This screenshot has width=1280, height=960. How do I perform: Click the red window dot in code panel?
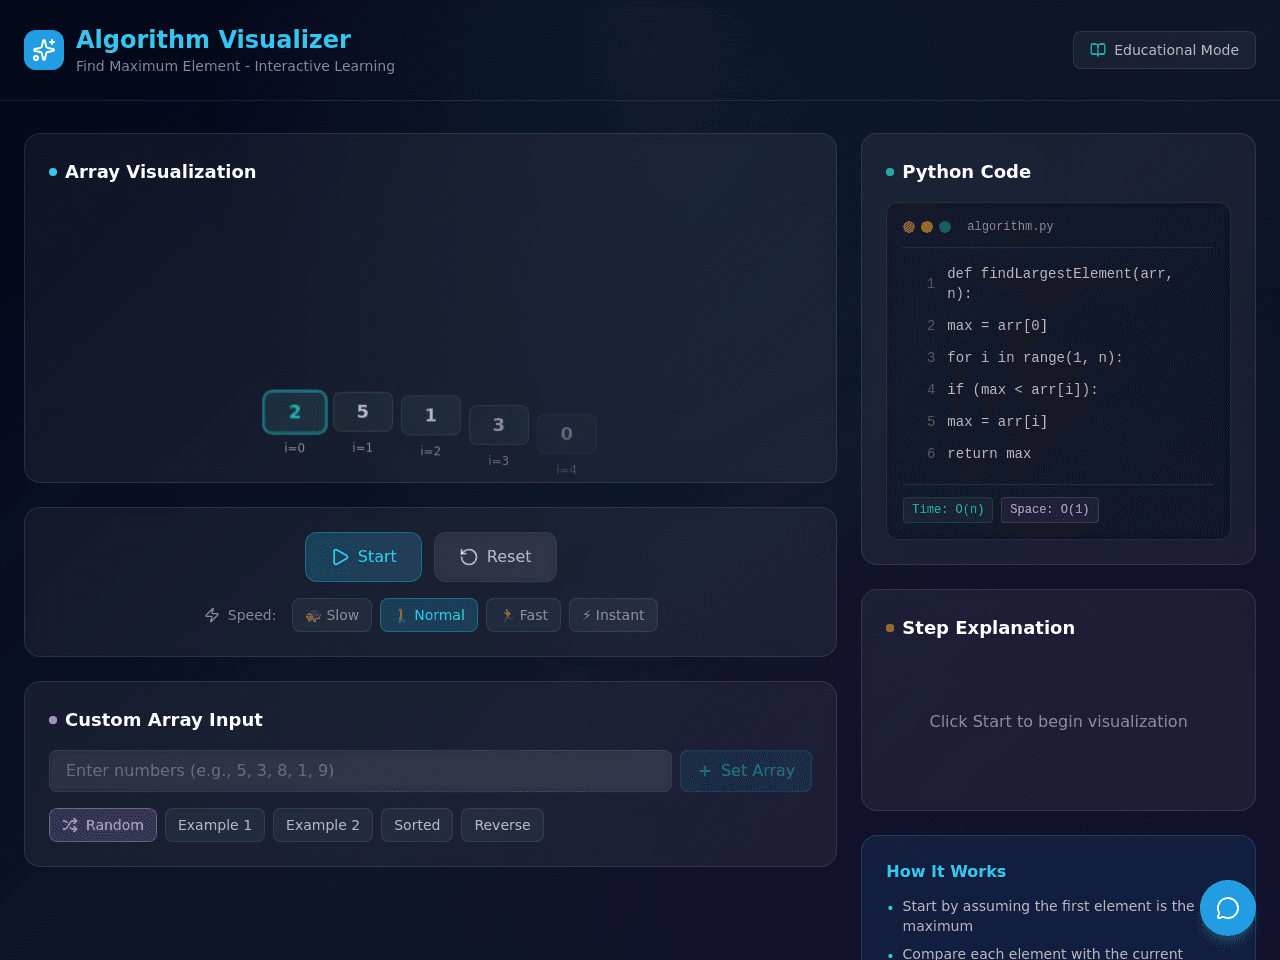coord(909,227)
